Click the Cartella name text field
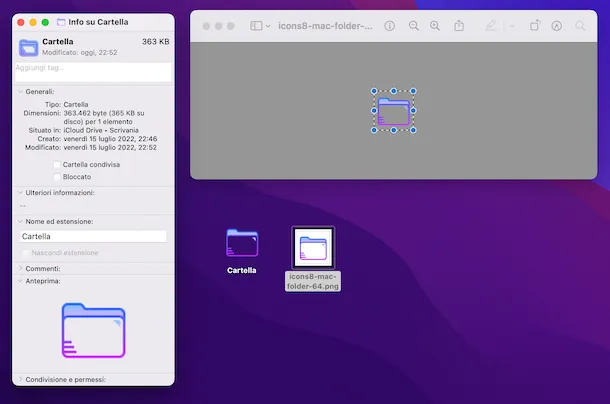The width and height of the screenshot is (610, 404). (93, 236)
